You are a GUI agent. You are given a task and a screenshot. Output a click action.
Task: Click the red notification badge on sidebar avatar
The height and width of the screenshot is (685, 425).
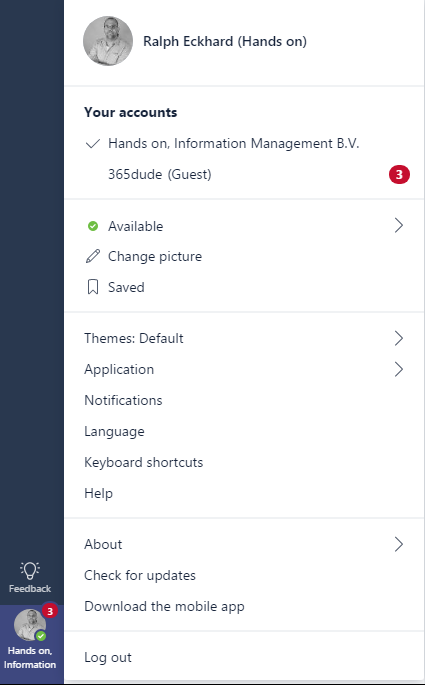click(50, 611)
